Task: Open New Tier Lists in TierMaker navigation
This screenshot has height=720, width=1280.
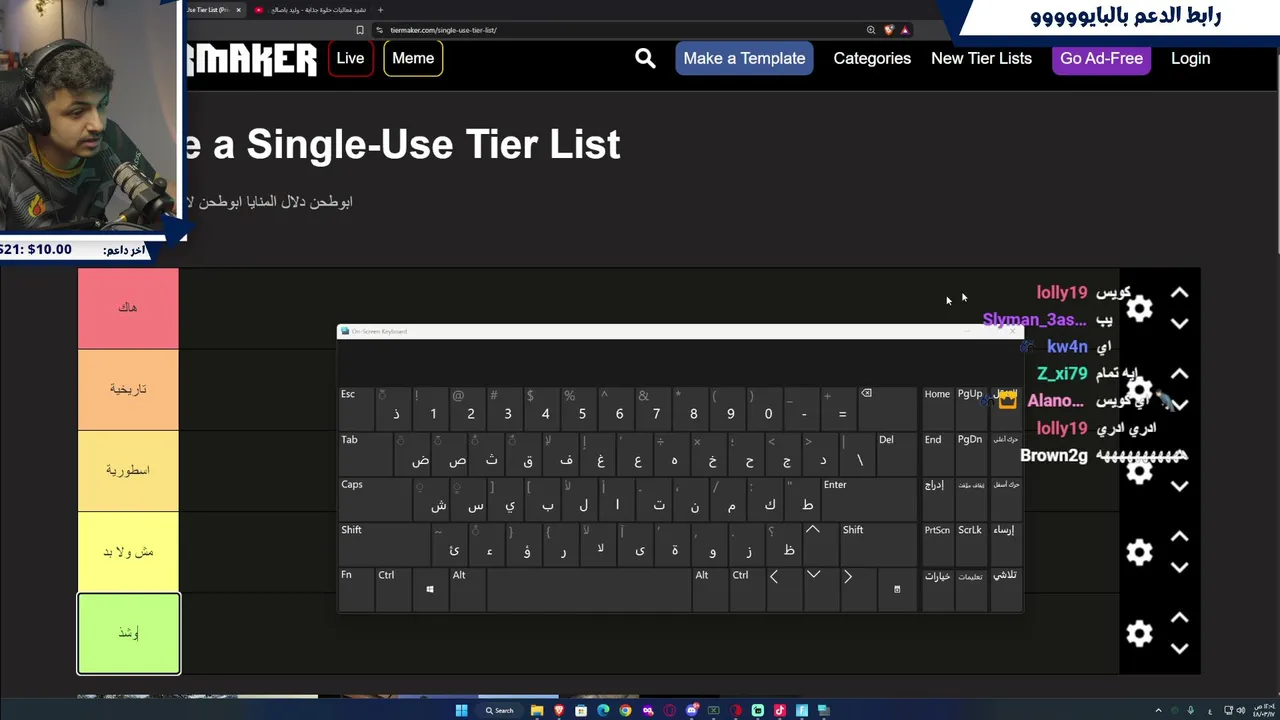Action: [981, 58]
